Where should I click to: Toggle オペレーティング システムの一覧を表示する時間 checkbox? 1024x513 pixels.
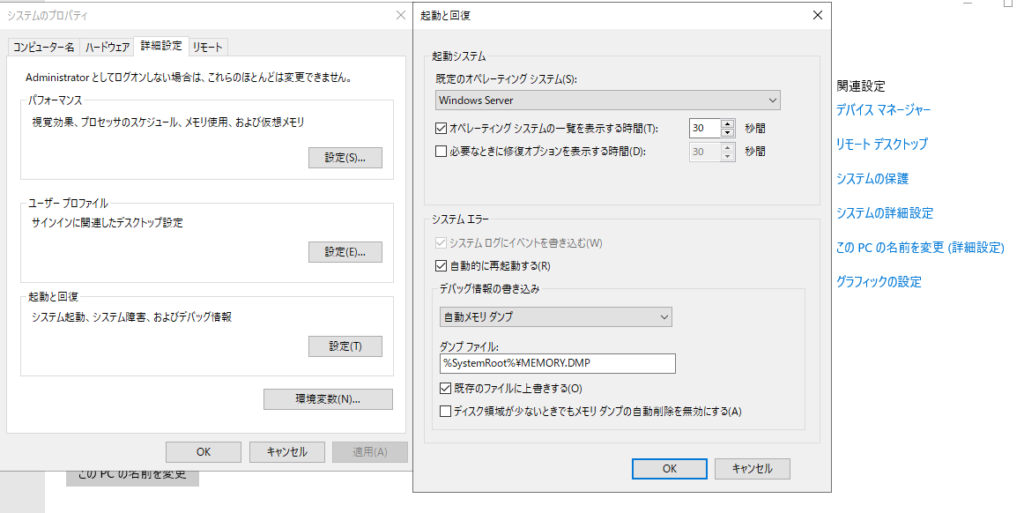click(442, 128)
